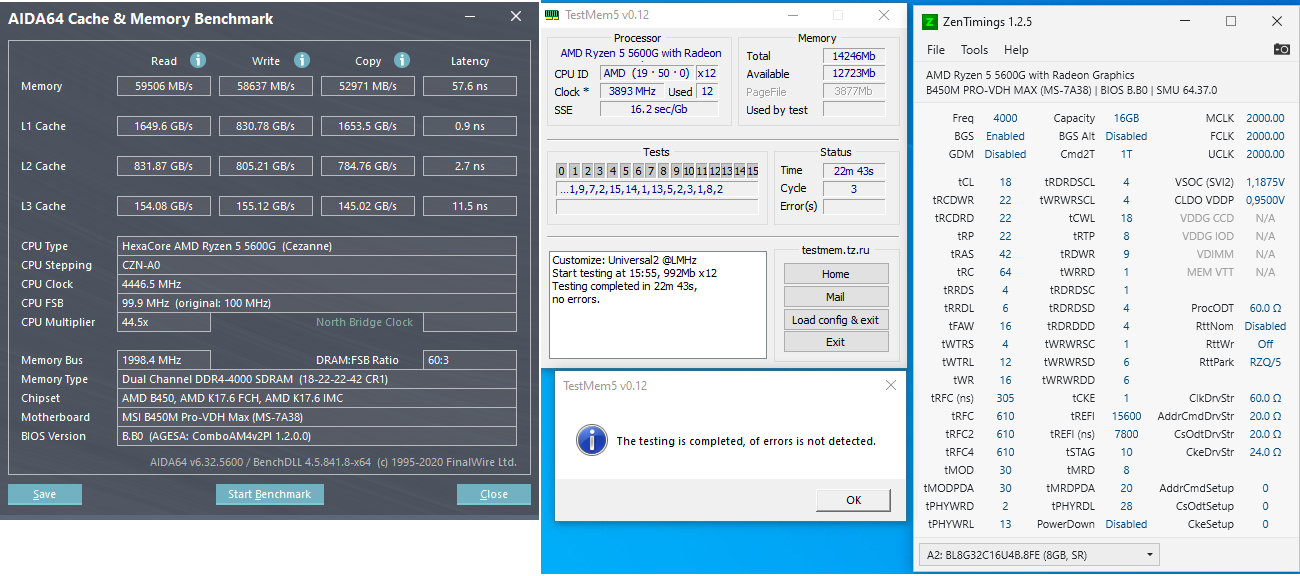The height and width of the screenshot is (576, 1300).
Task: Click the tRFC (ns) 305 value
Action: click(1005, 398)
